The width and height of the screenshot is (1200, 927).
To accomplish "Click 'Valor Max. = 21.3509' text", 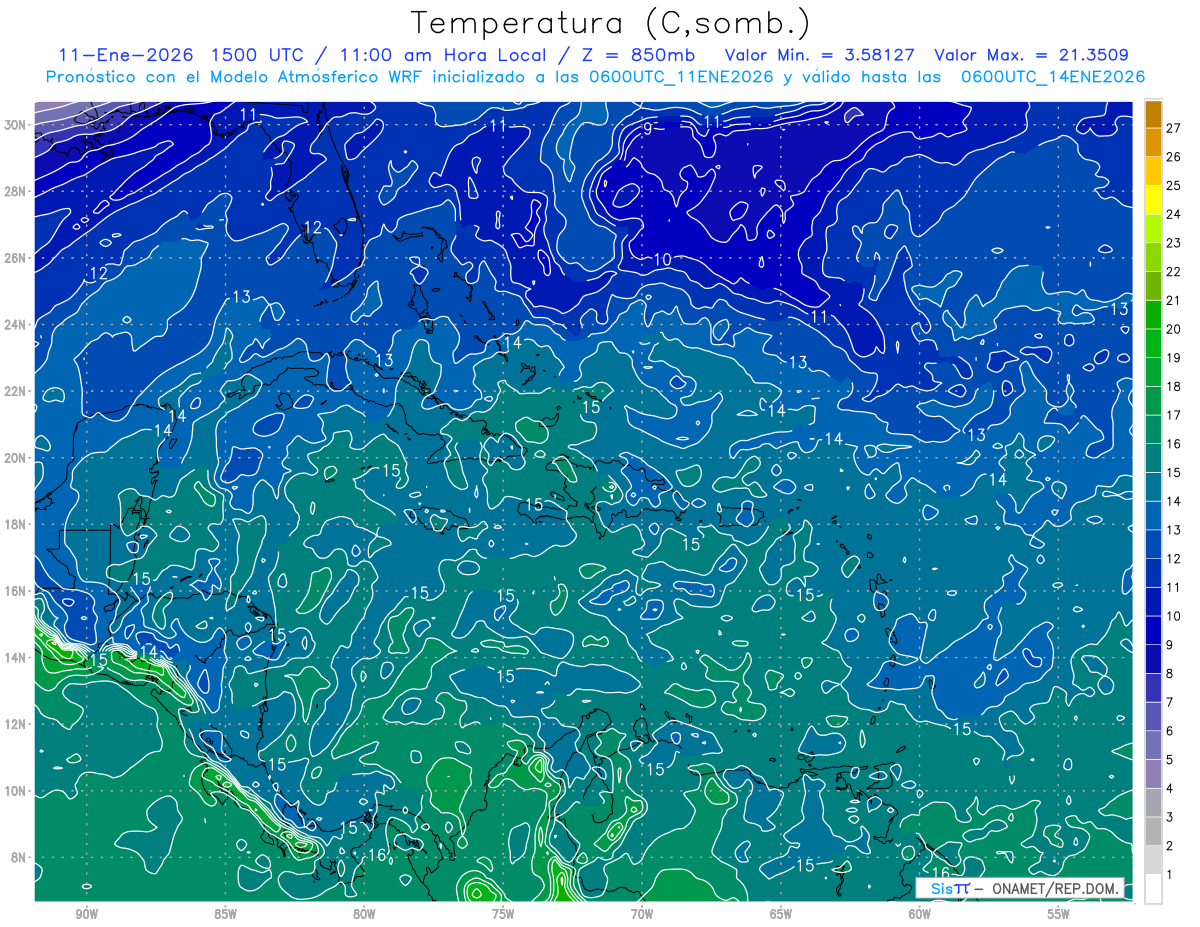I will click(1032, 55).
